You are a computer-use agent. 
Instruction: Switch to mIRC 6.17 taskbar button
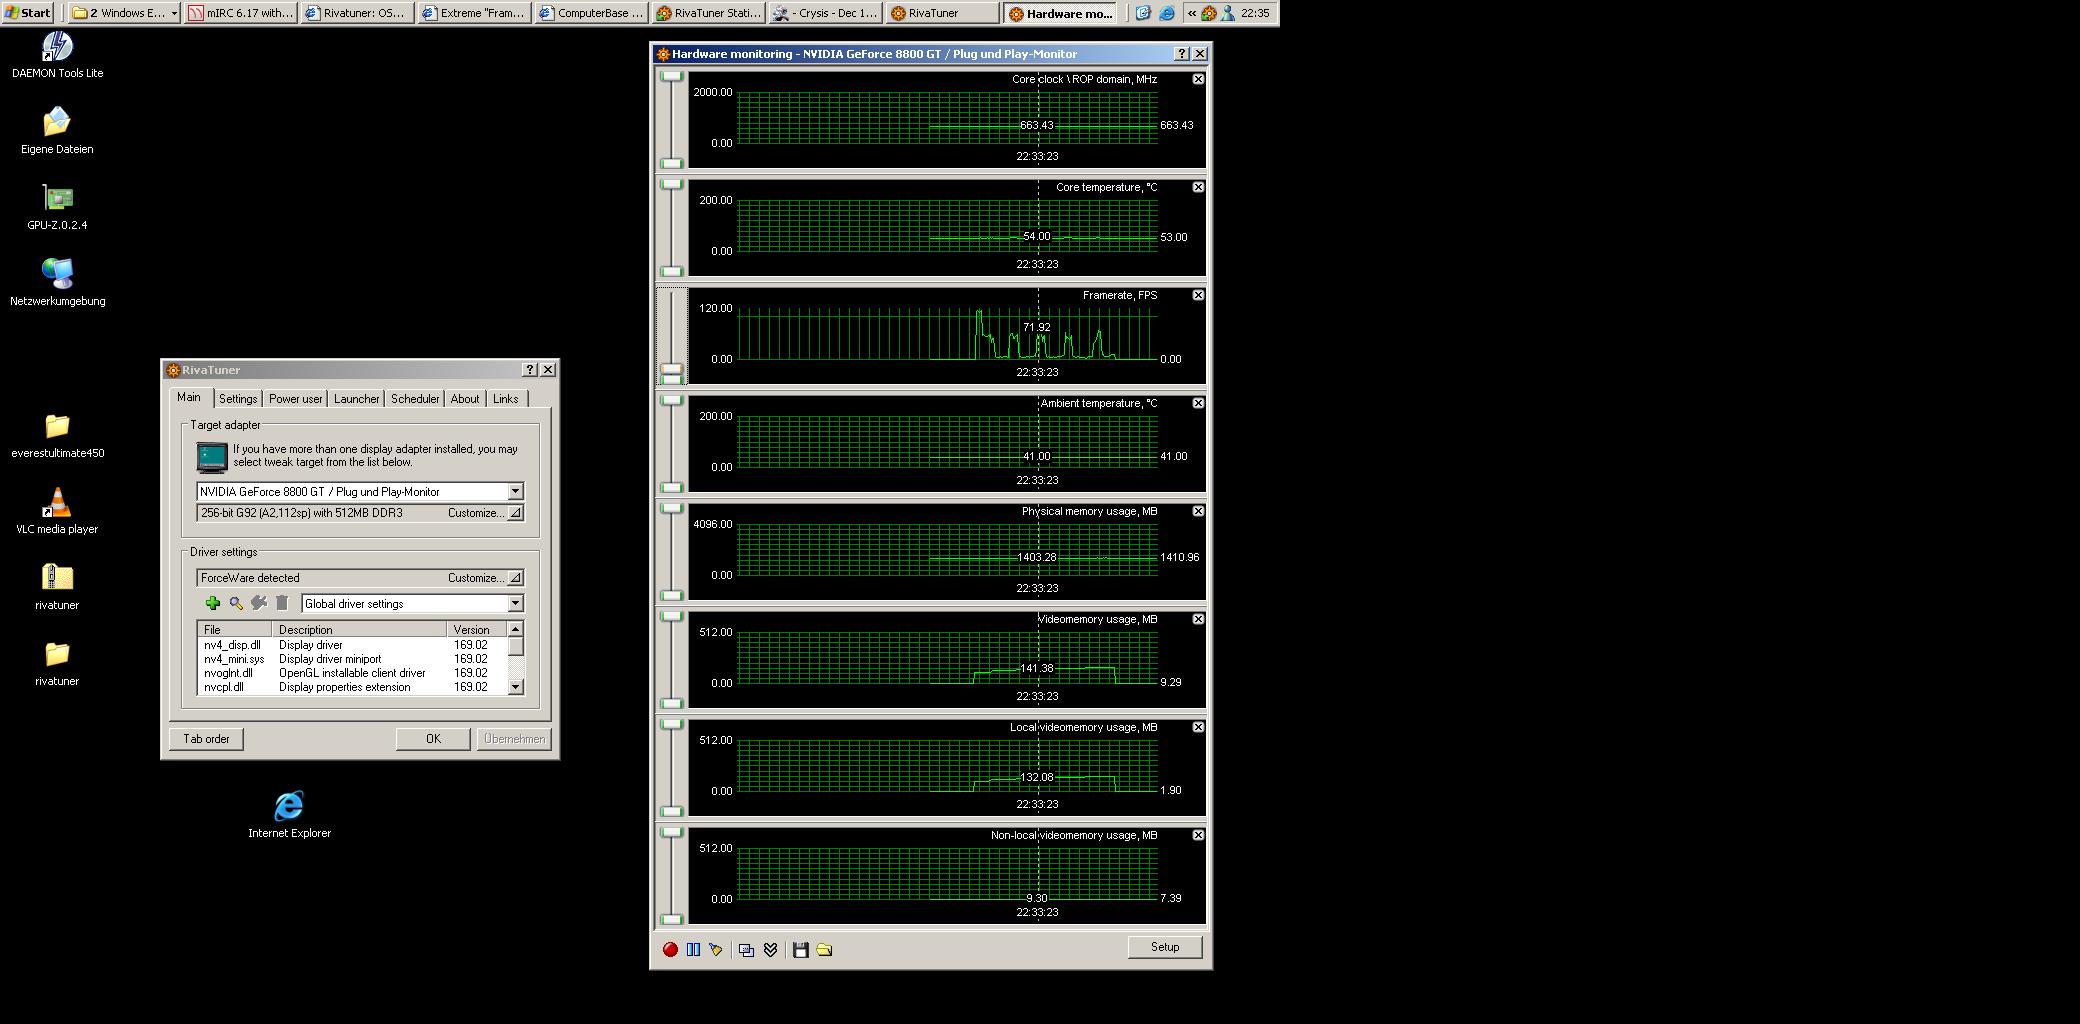click(240, 13)
